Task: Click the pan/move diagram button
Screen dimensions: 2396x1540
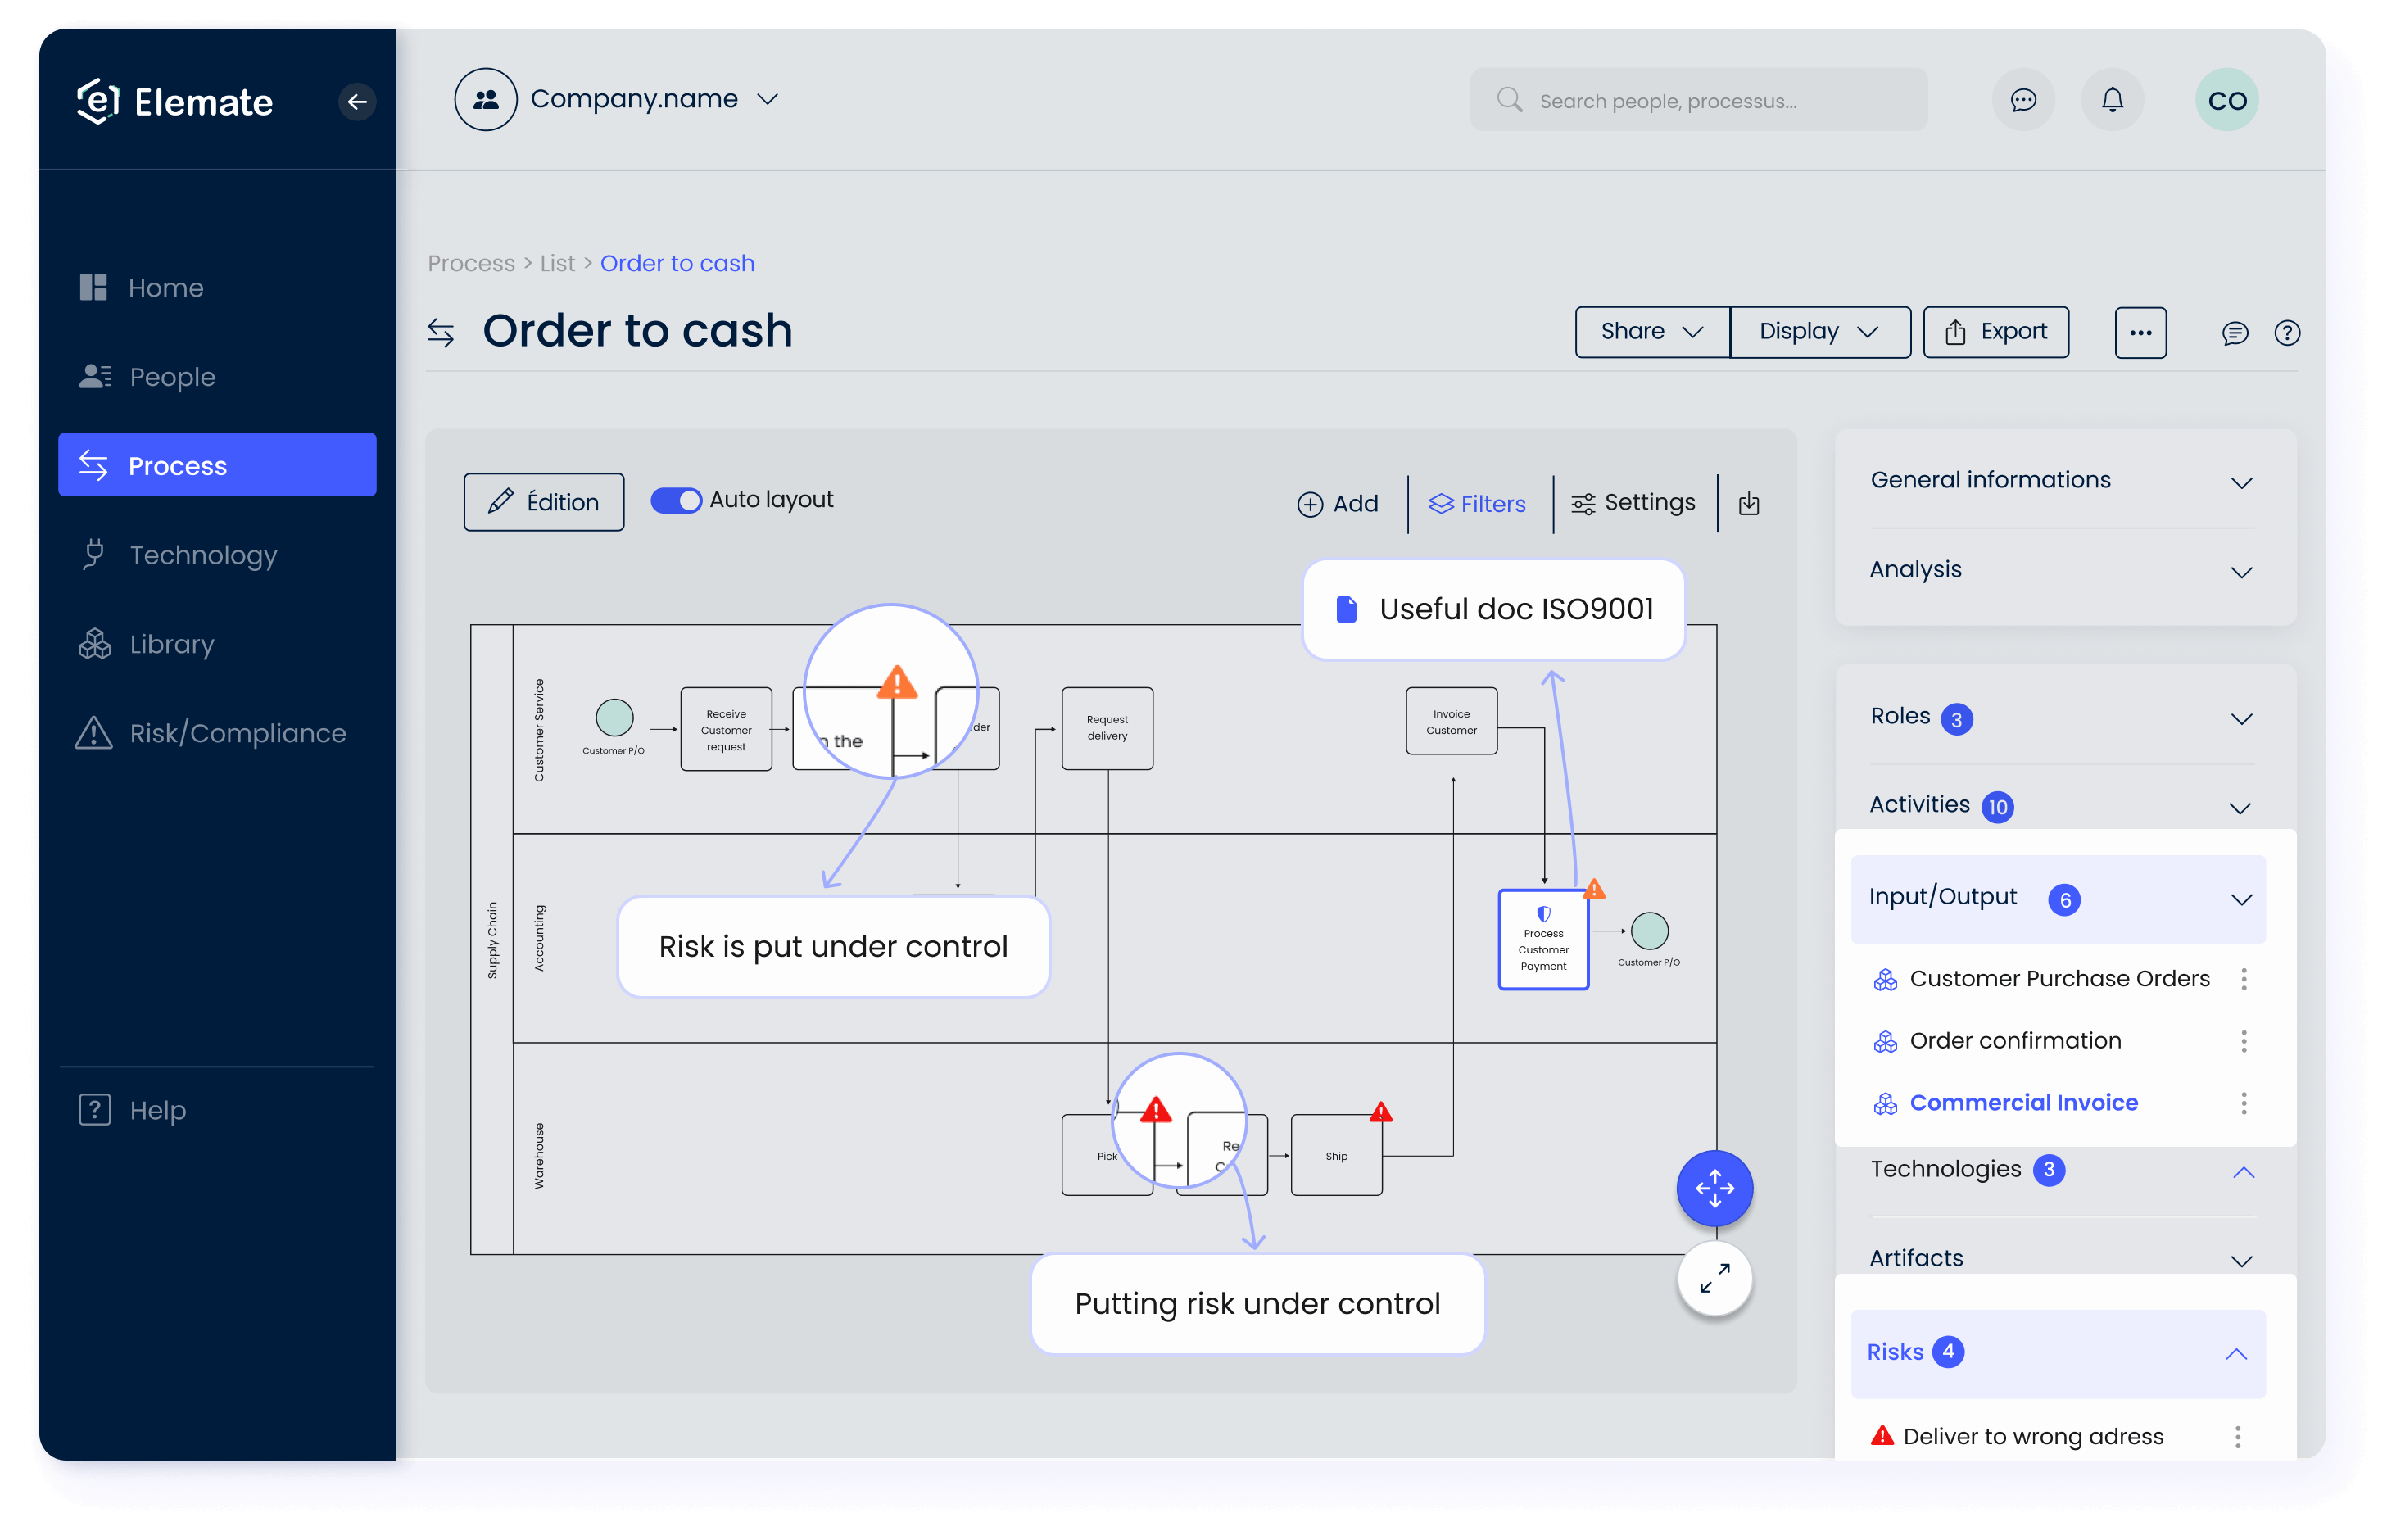Action: click(1714, 1188)
